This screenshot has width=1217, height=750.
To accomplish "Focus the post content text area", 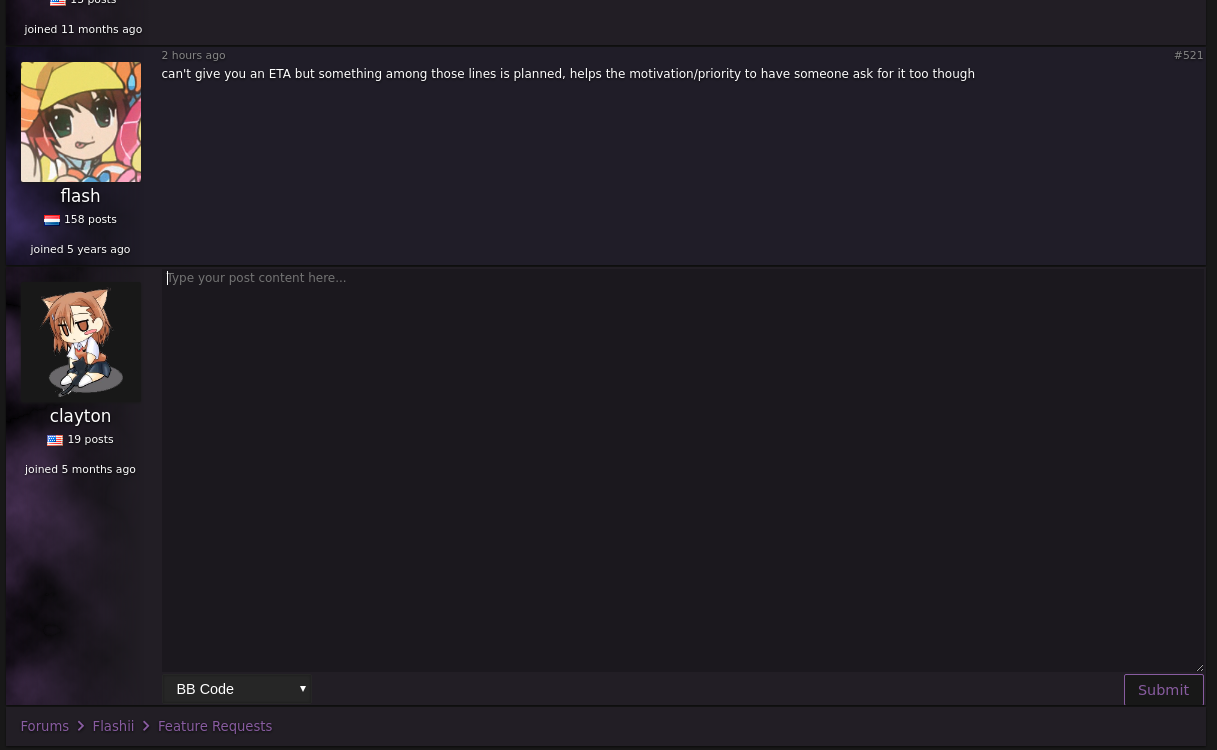I will [683, 470].
